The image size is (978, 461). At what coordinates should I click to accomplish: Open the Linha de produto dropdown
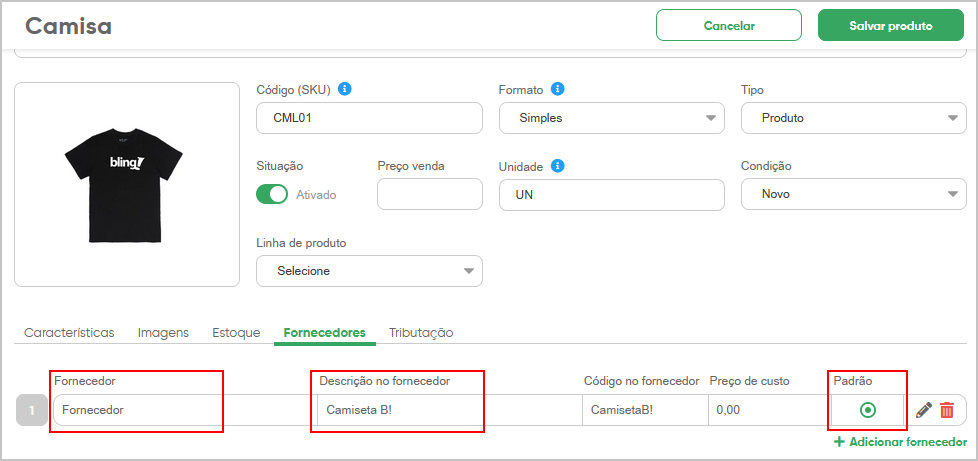tap(369, 271)
